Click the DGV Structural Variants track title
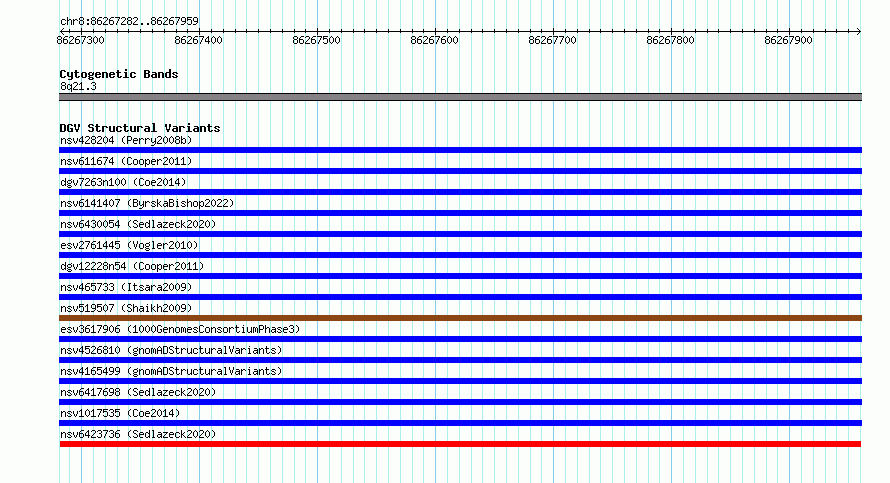Viewport: 890px width, 483px height. coord(140,128)
